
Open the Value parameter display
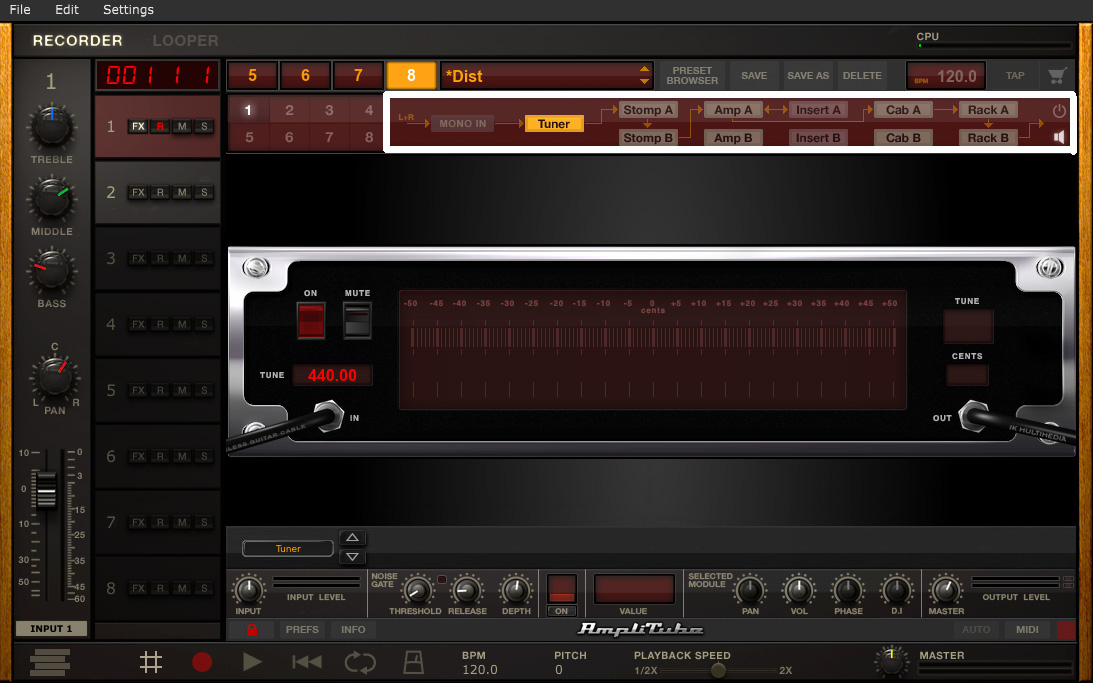pyautogui.click(x=634, y=589)
